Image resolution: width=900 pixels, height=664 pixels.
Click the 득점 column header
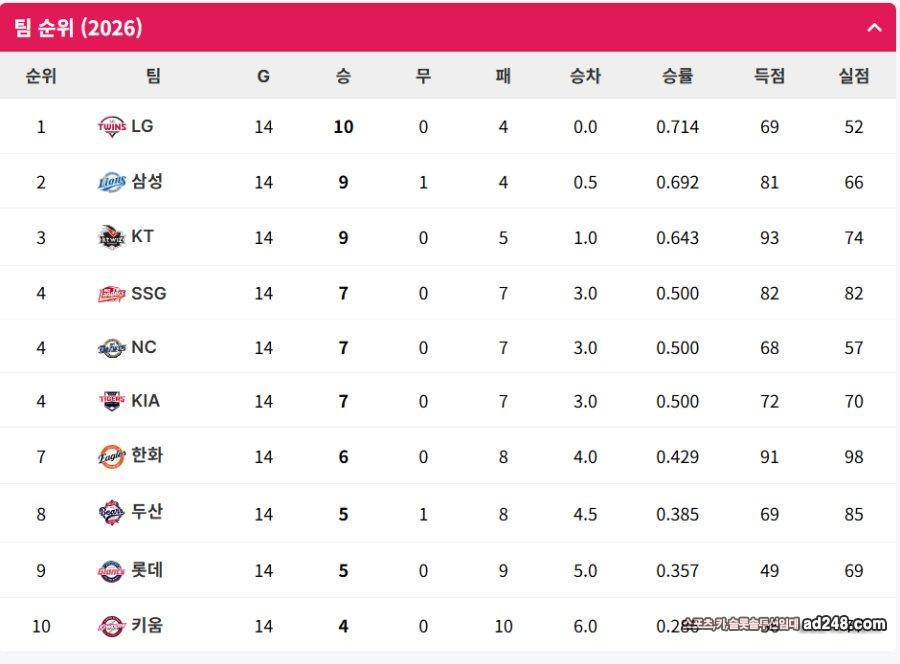[x=769, y=76]
